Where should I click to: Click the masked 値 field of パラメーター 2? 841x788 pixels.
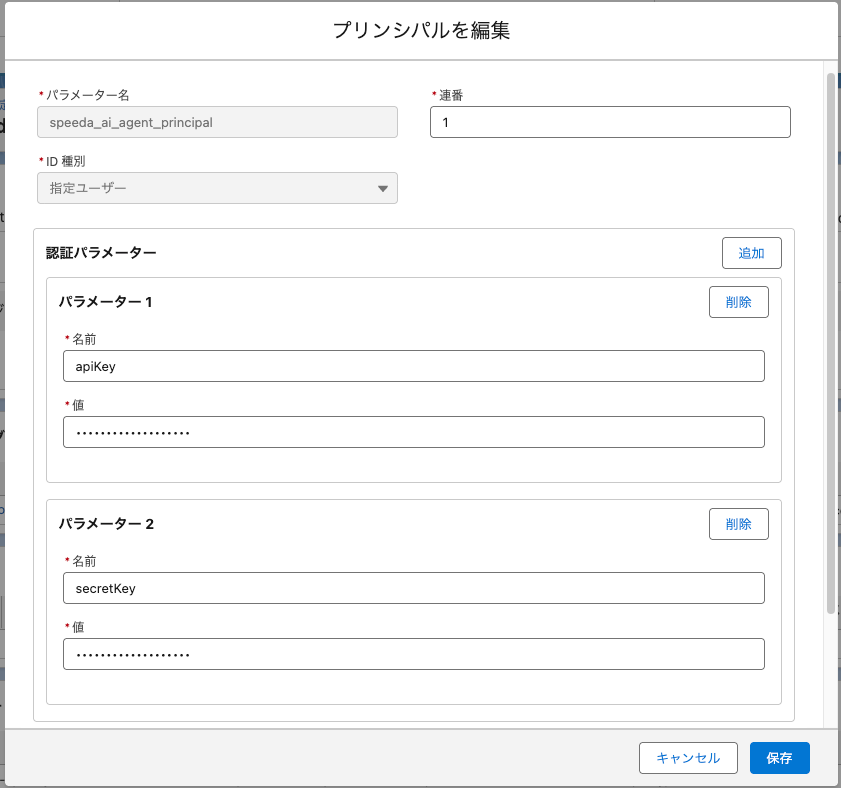pos(413,654)
